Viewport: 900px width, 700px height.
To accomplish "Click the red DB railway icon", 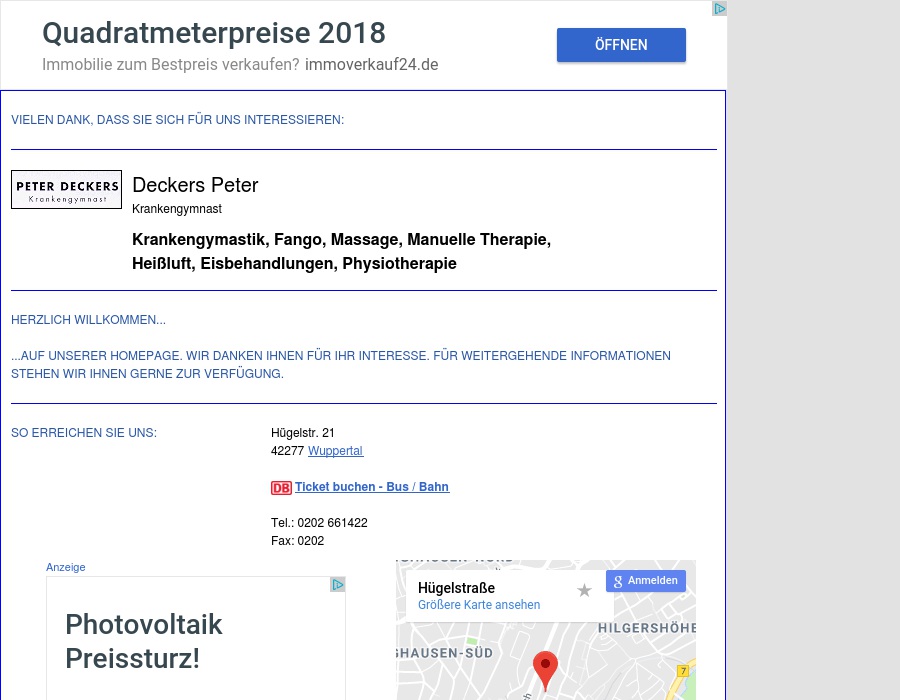I will (x=281, y=488).
